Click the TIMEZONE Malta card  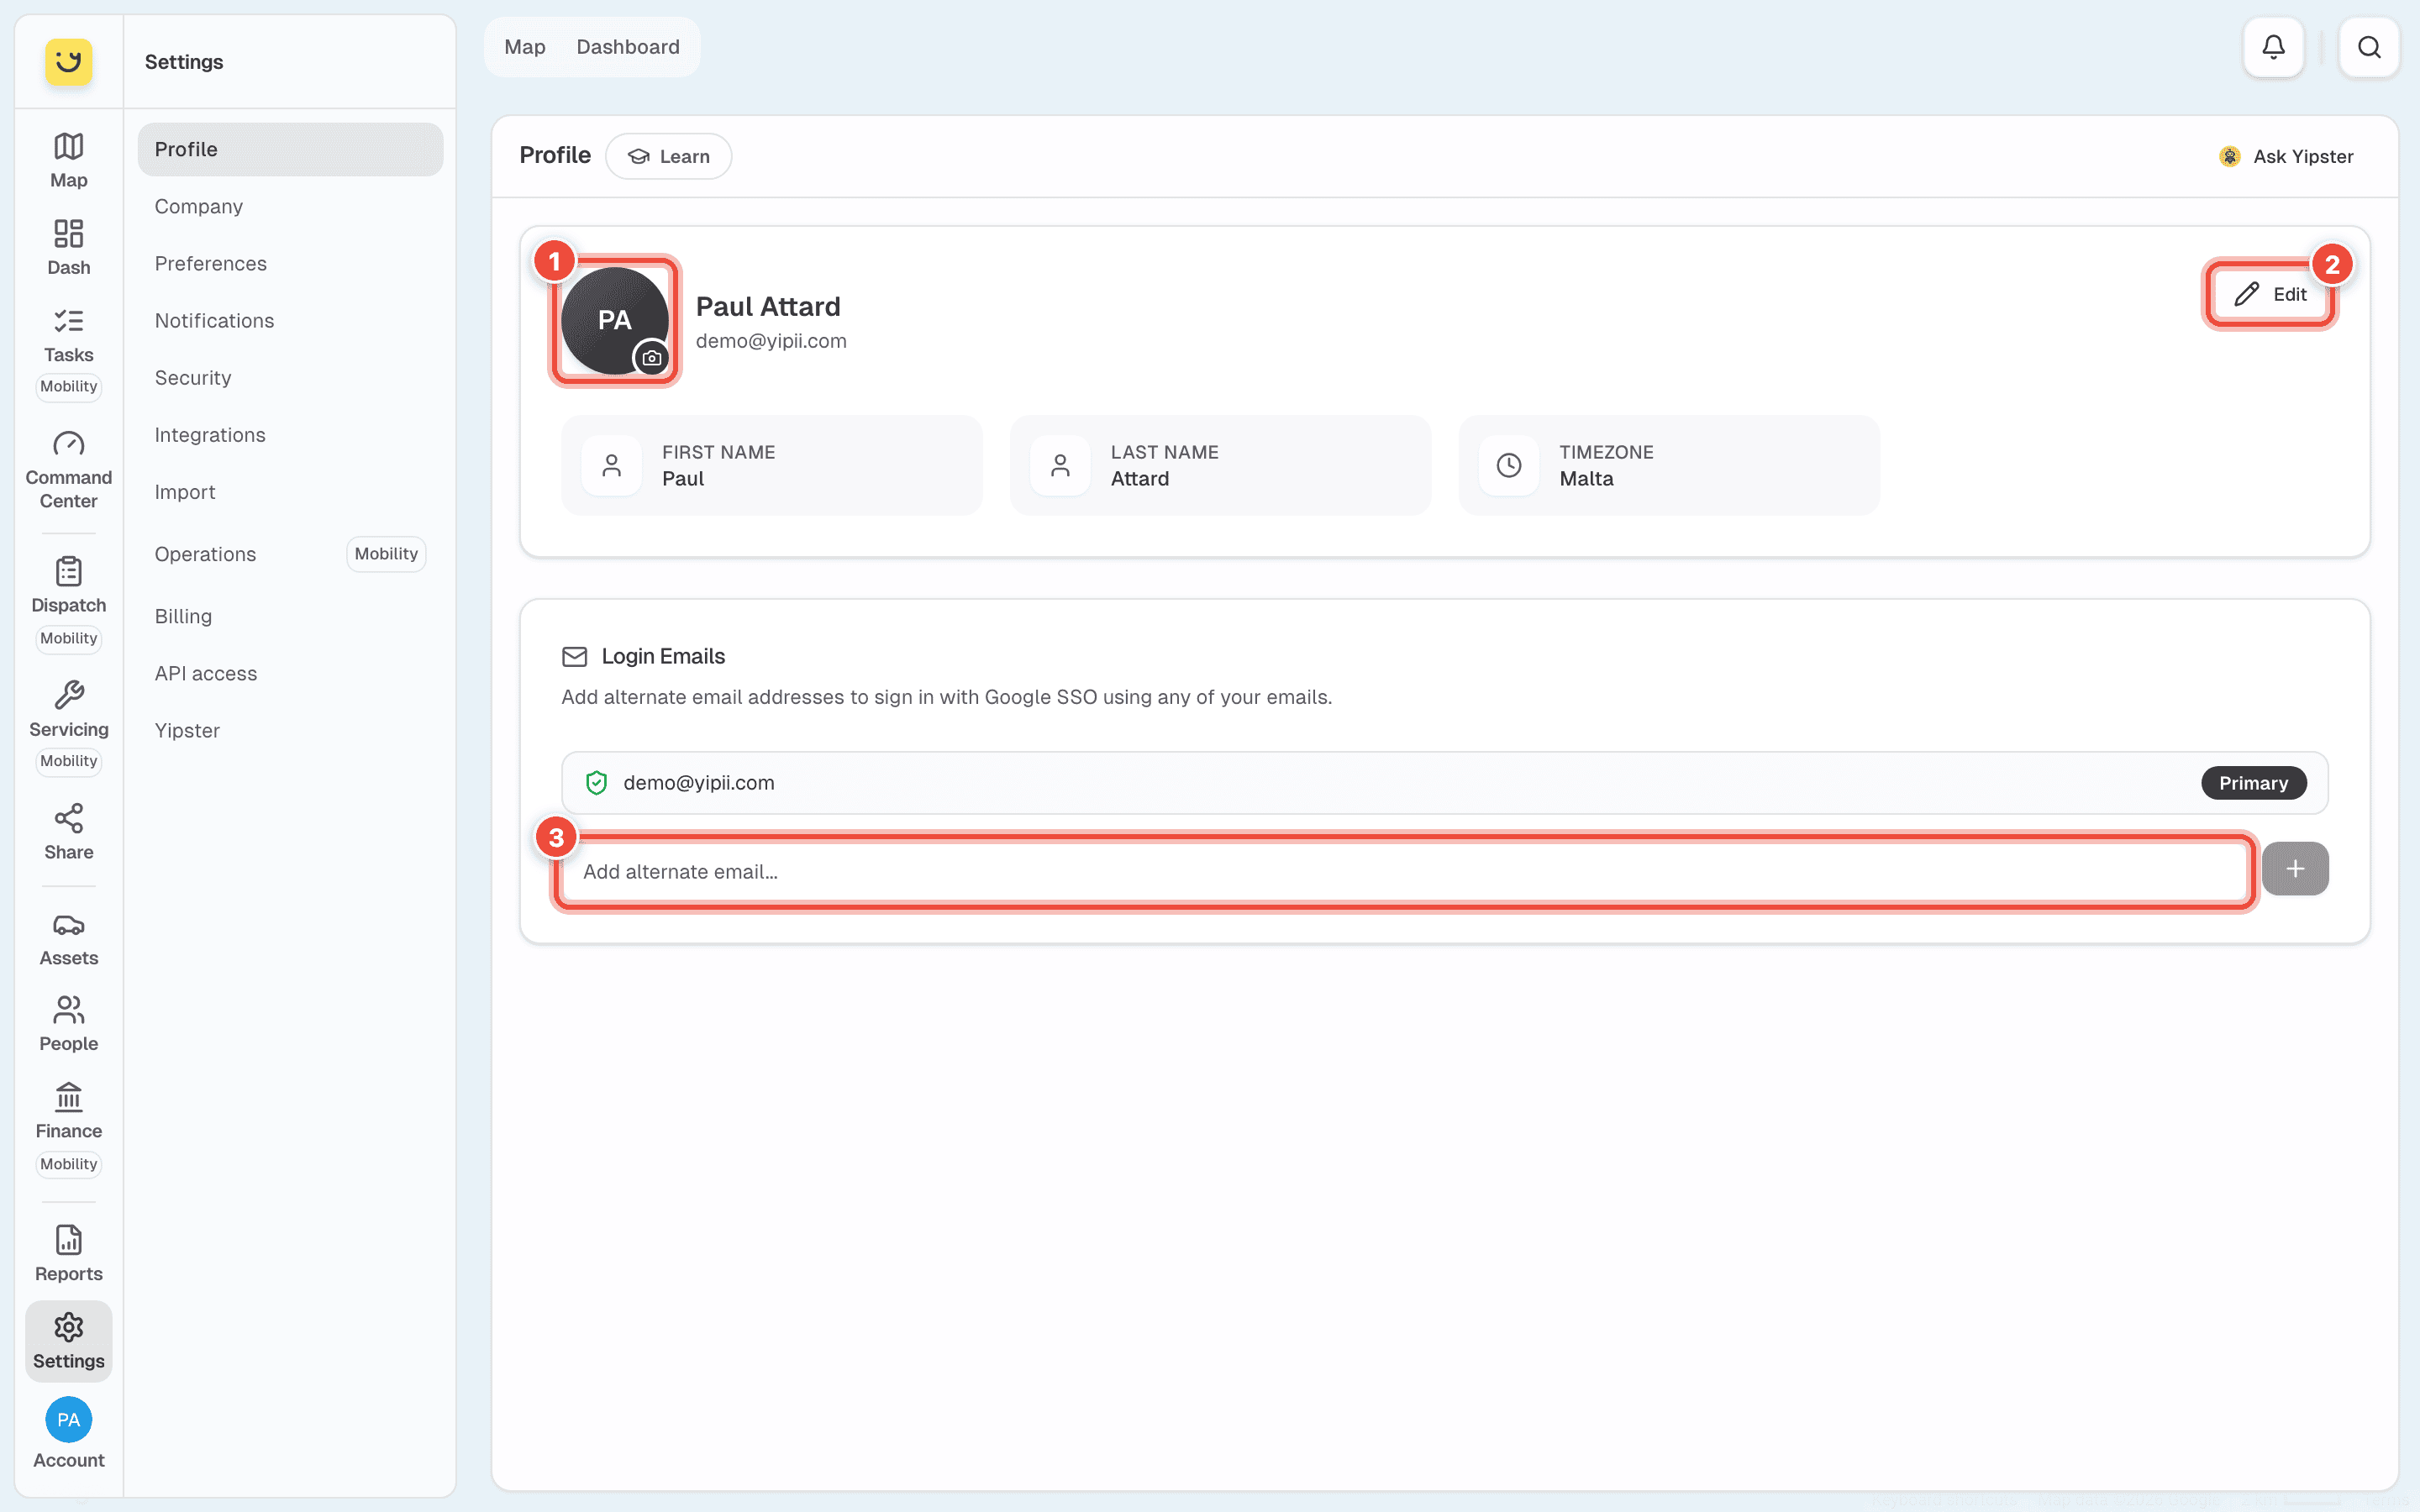(x=1669, y=465)
